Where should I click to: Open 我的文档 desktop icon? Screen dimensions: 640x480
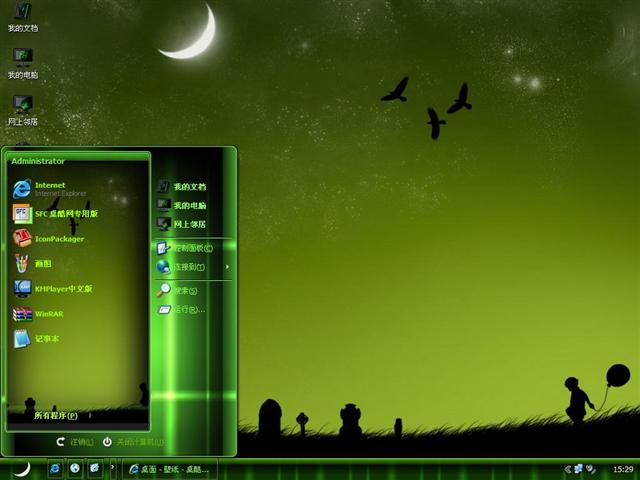(x=23, y=17)
